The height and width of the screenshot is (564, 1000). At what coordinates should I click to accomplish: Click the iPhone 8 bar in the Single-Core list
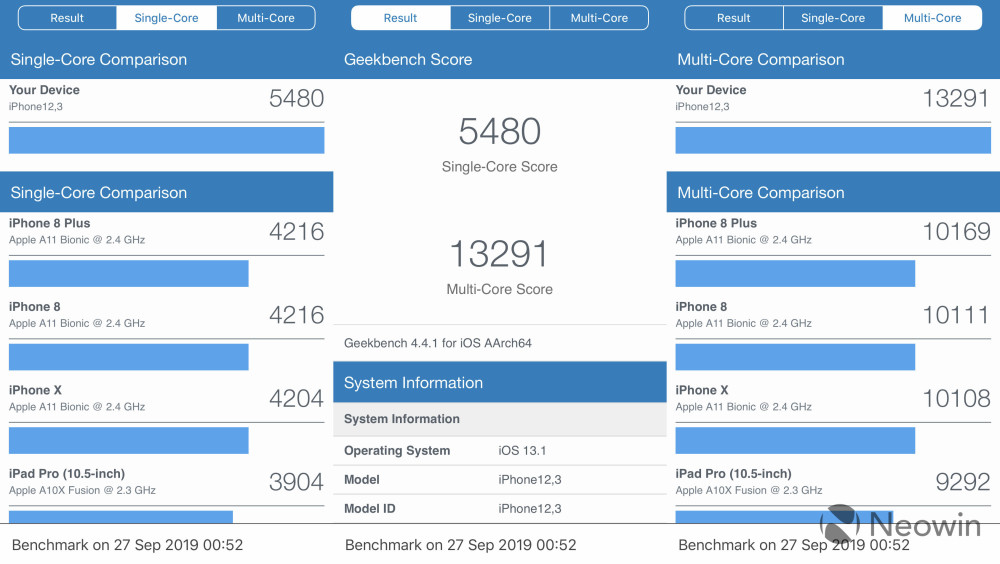click(129, 357)
